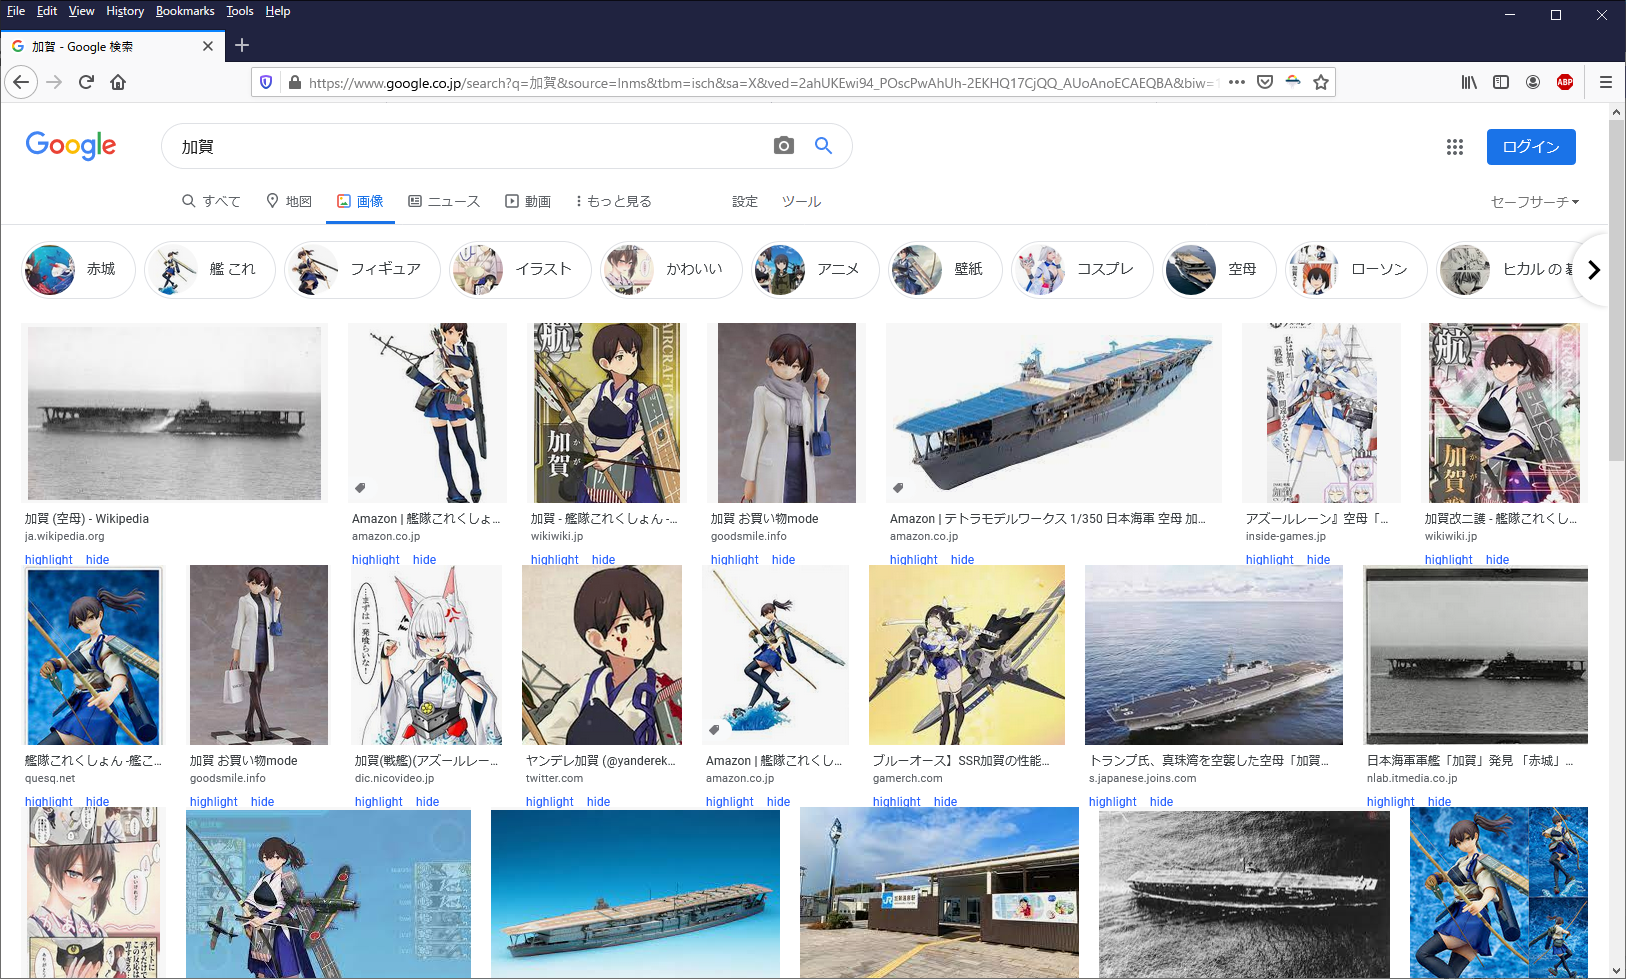1626x979 pixels.
Task: Open the Google apps grid
Action: pos(1455,147)
